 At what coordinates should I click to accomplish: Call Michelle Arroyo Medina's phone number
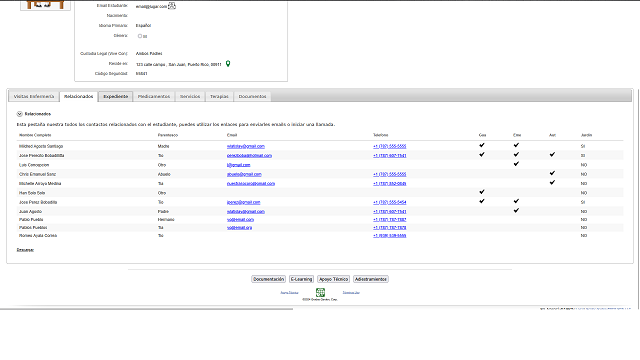pos(389,184)
